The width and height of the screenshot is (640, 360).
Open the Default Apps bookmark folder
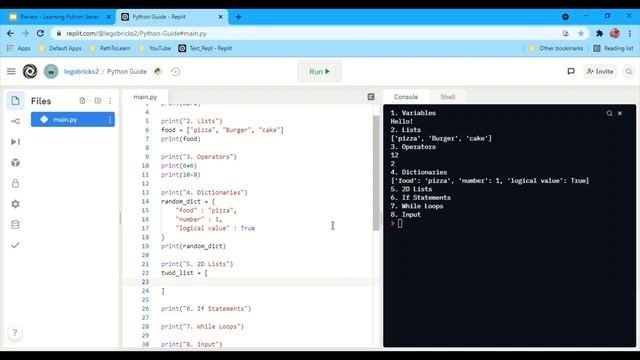pyautogui.click(x=60, y=48)
